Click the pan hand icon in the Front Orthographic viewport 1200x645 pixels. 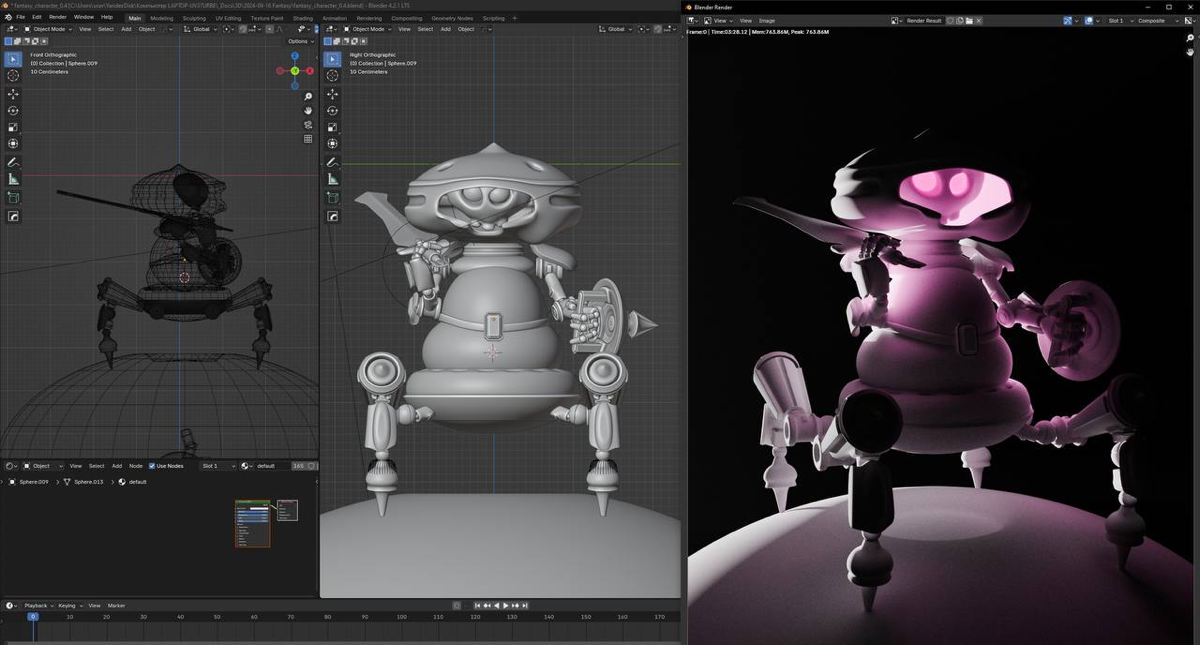[x=308, y=110]
